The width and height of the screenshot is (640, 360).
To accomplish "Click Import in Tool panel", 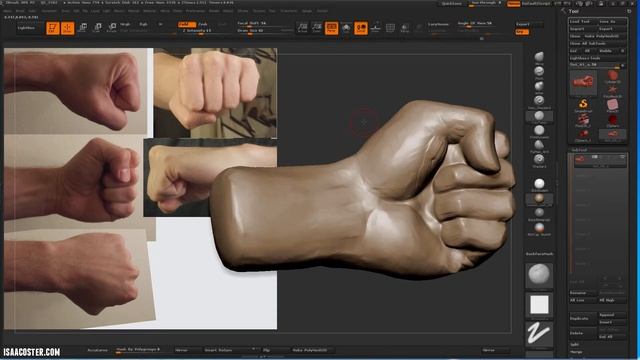I will pyautogui.click(x=583, y=29).
